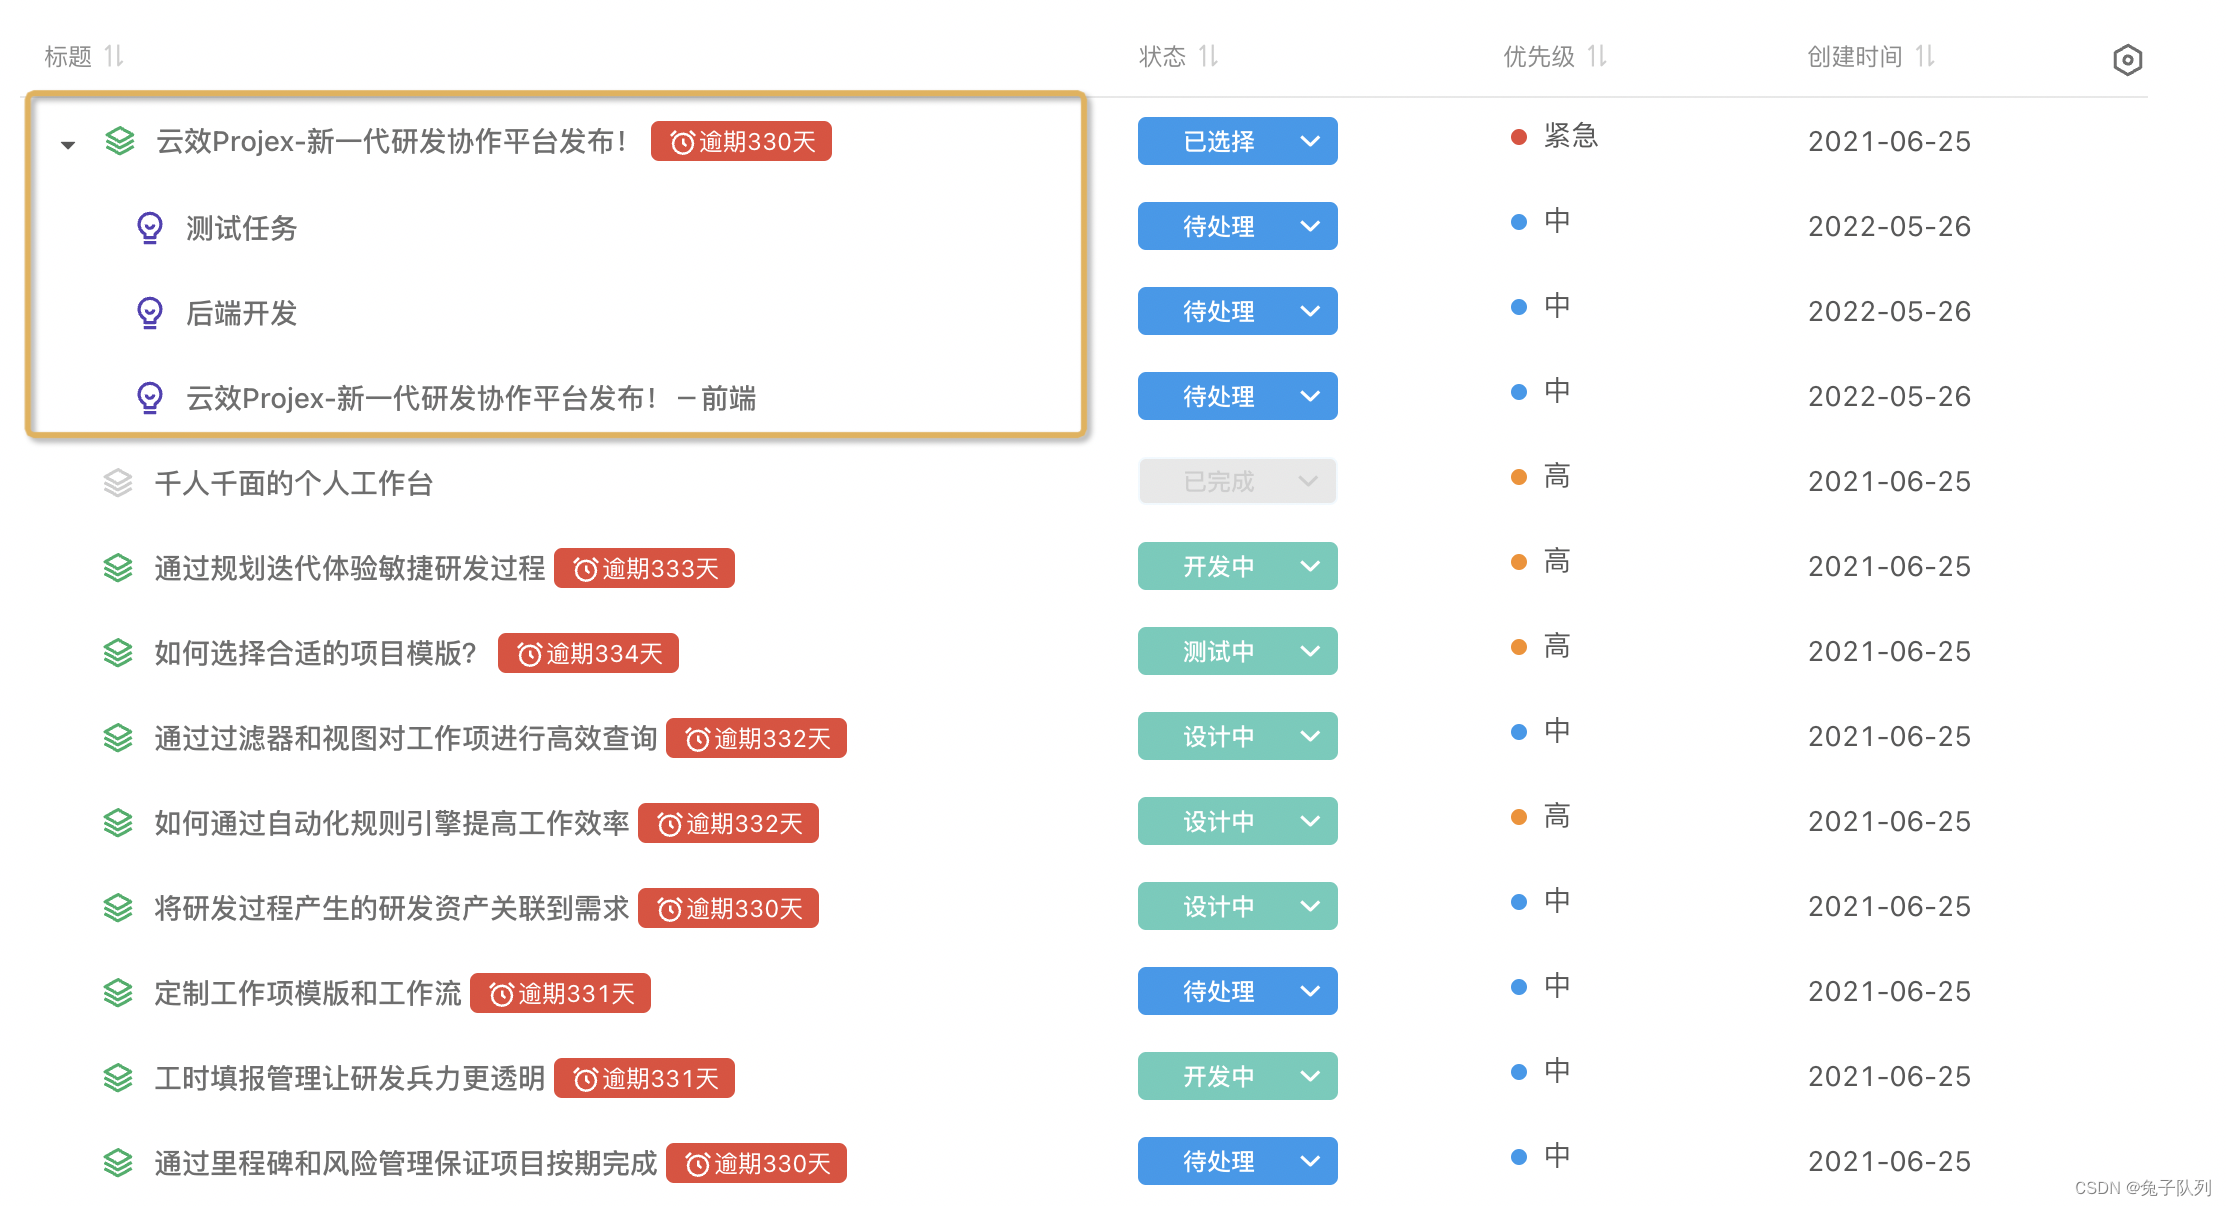Open 通过规划迭代体验敏捷研发过程 work item

click(349, 568)
